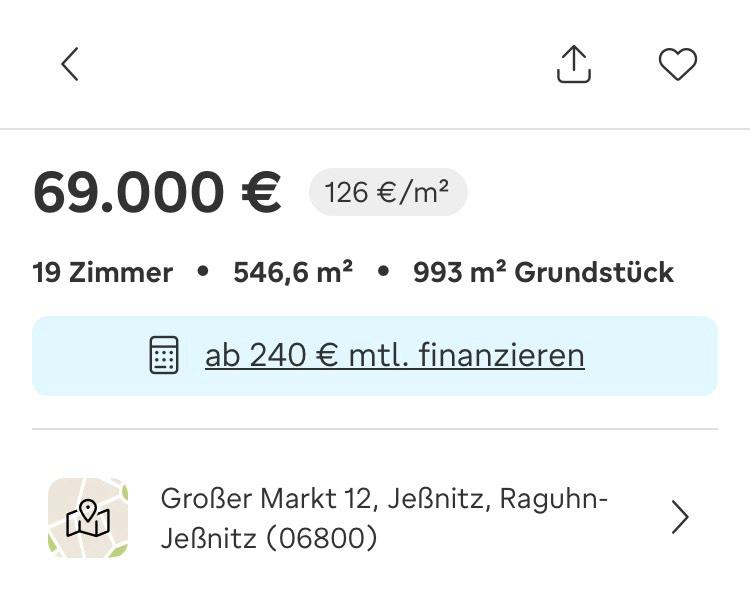
Task: Click the calculator icon in financing banner
Action: click(x=164, y=355)
